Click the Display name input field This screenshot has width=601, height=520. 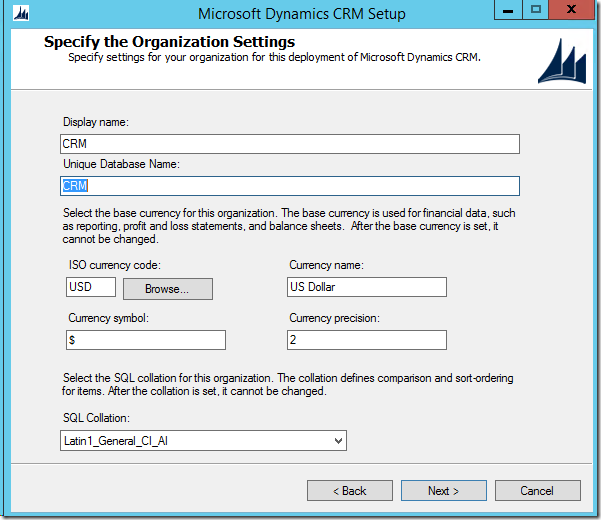(x=290, y=144)
